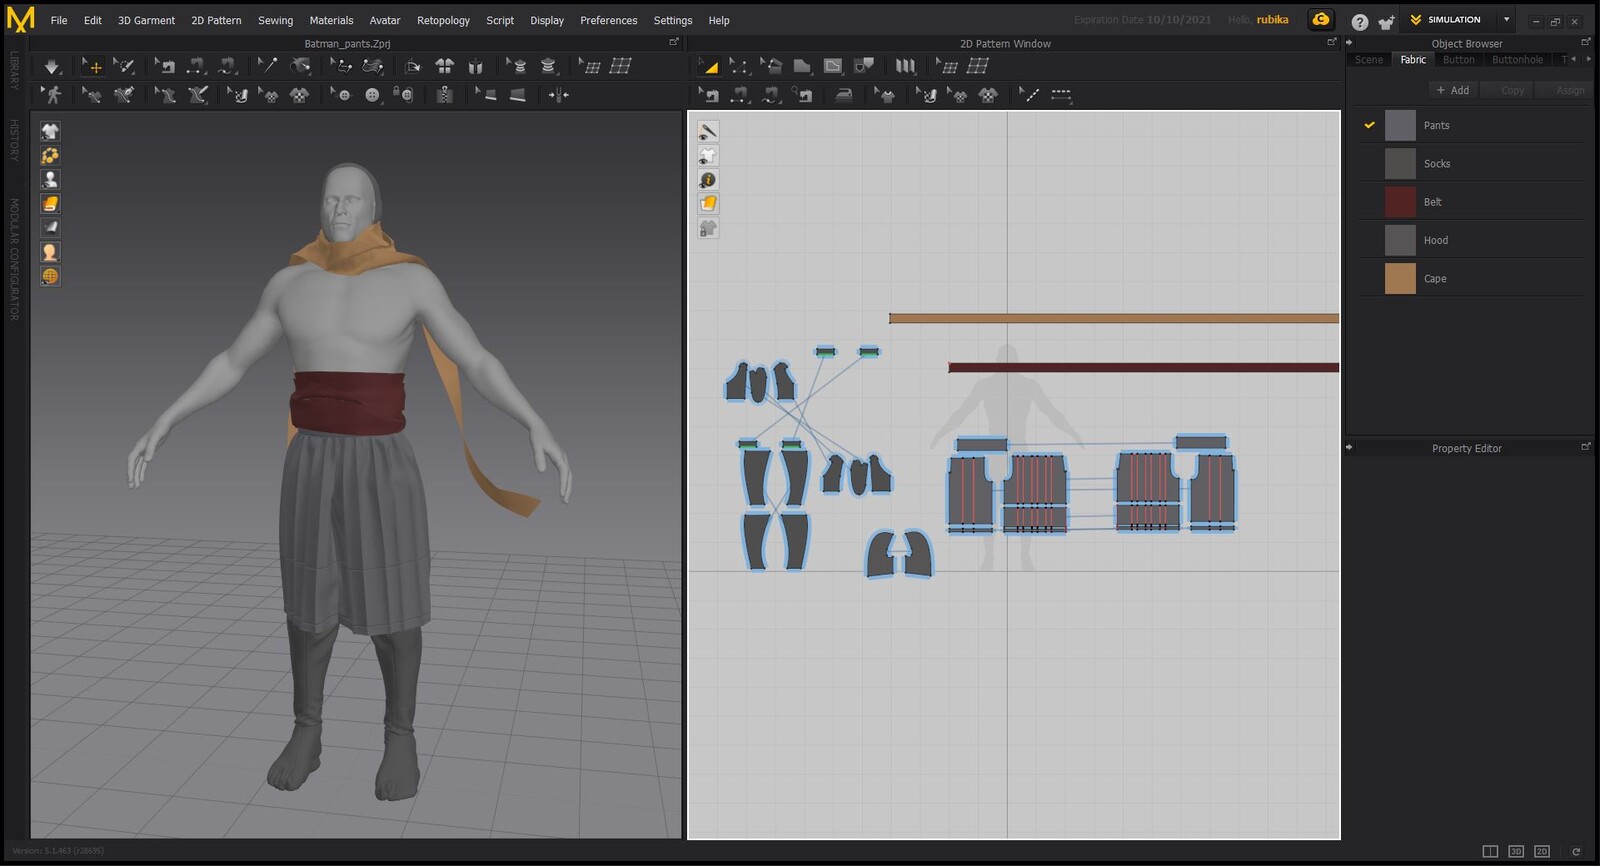
Task: Click the Copy fabric button
Action: (1506, 90)
